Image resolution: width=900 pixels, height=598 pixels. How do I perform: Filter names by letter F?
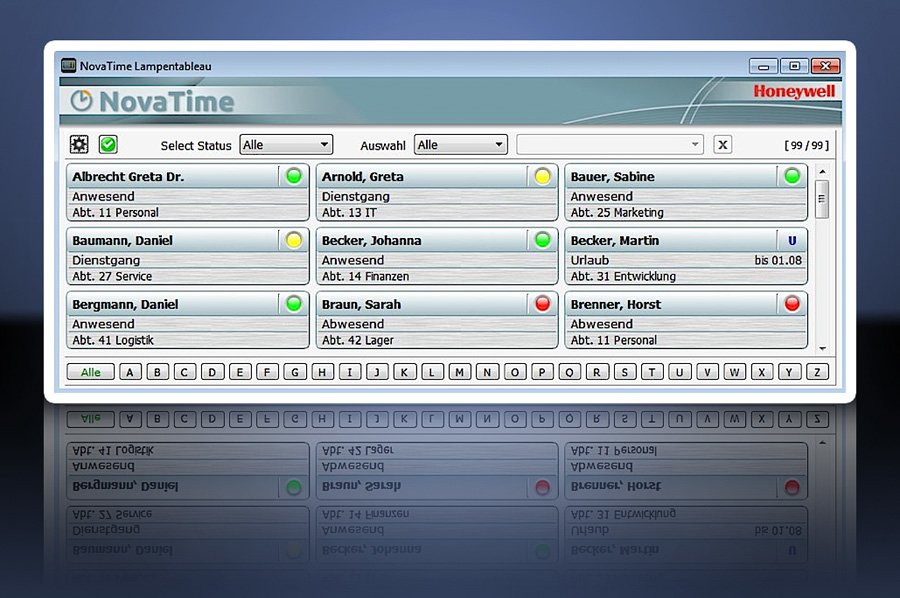coord(267,372)
